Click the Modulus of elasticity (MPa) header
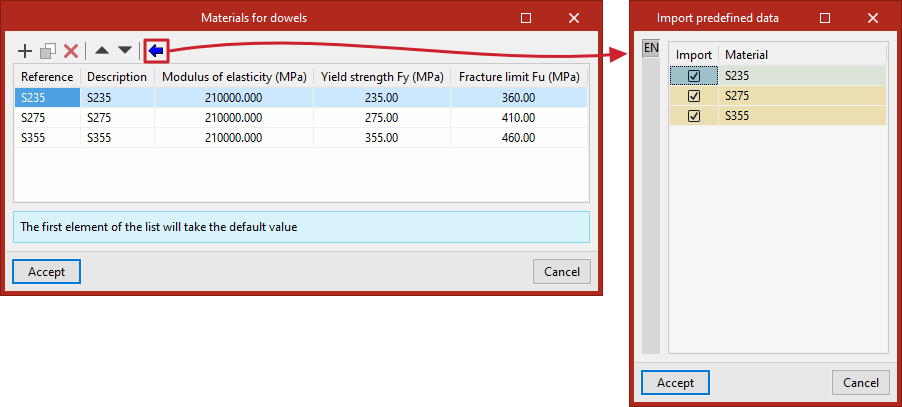902x407 pixels. pyautogui.click(x=234, y=76)
